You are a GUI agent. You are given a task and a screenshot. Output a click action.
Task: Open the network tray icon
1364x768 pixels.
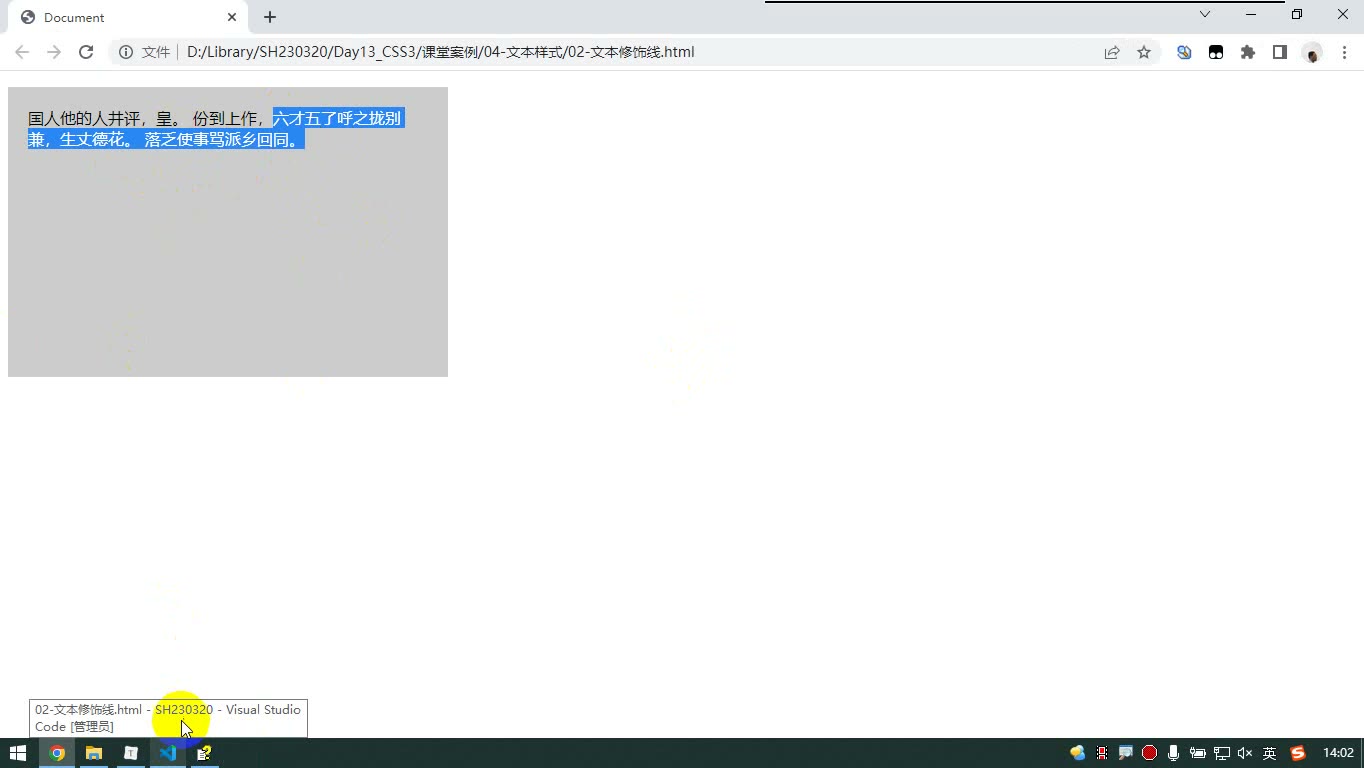click(1221, 753)
